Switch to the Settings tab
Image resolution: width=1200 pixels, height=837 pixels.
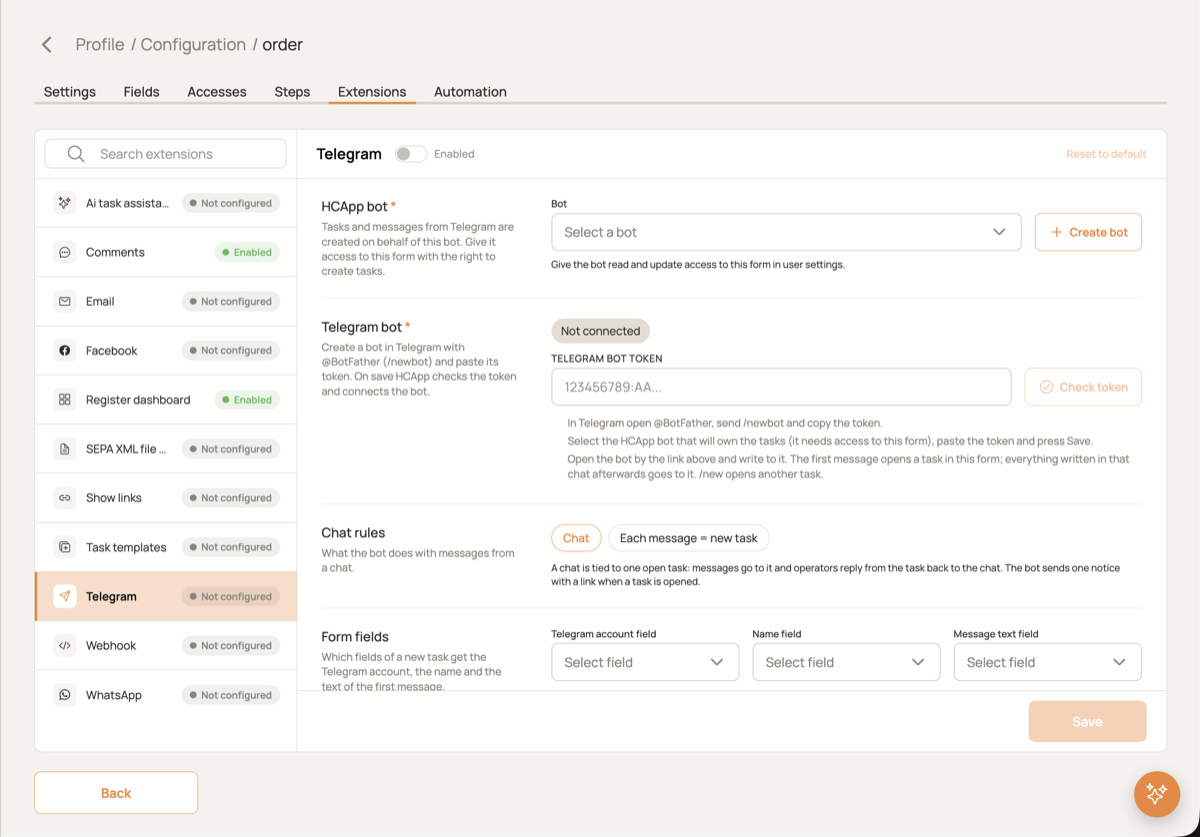coord(70,92)
